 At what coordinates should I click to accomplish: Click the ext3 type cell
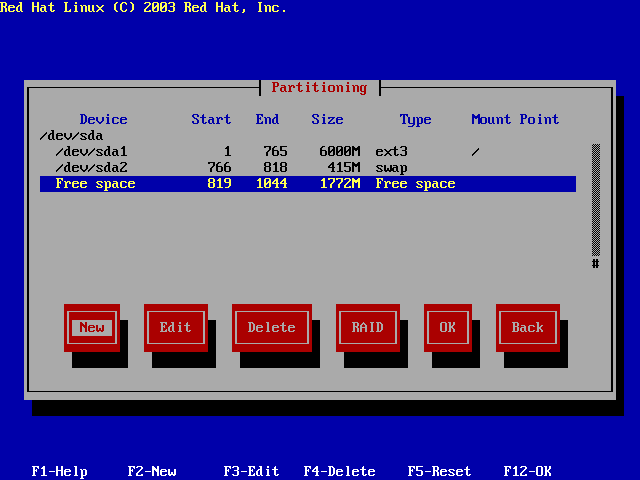coord(391,151)
